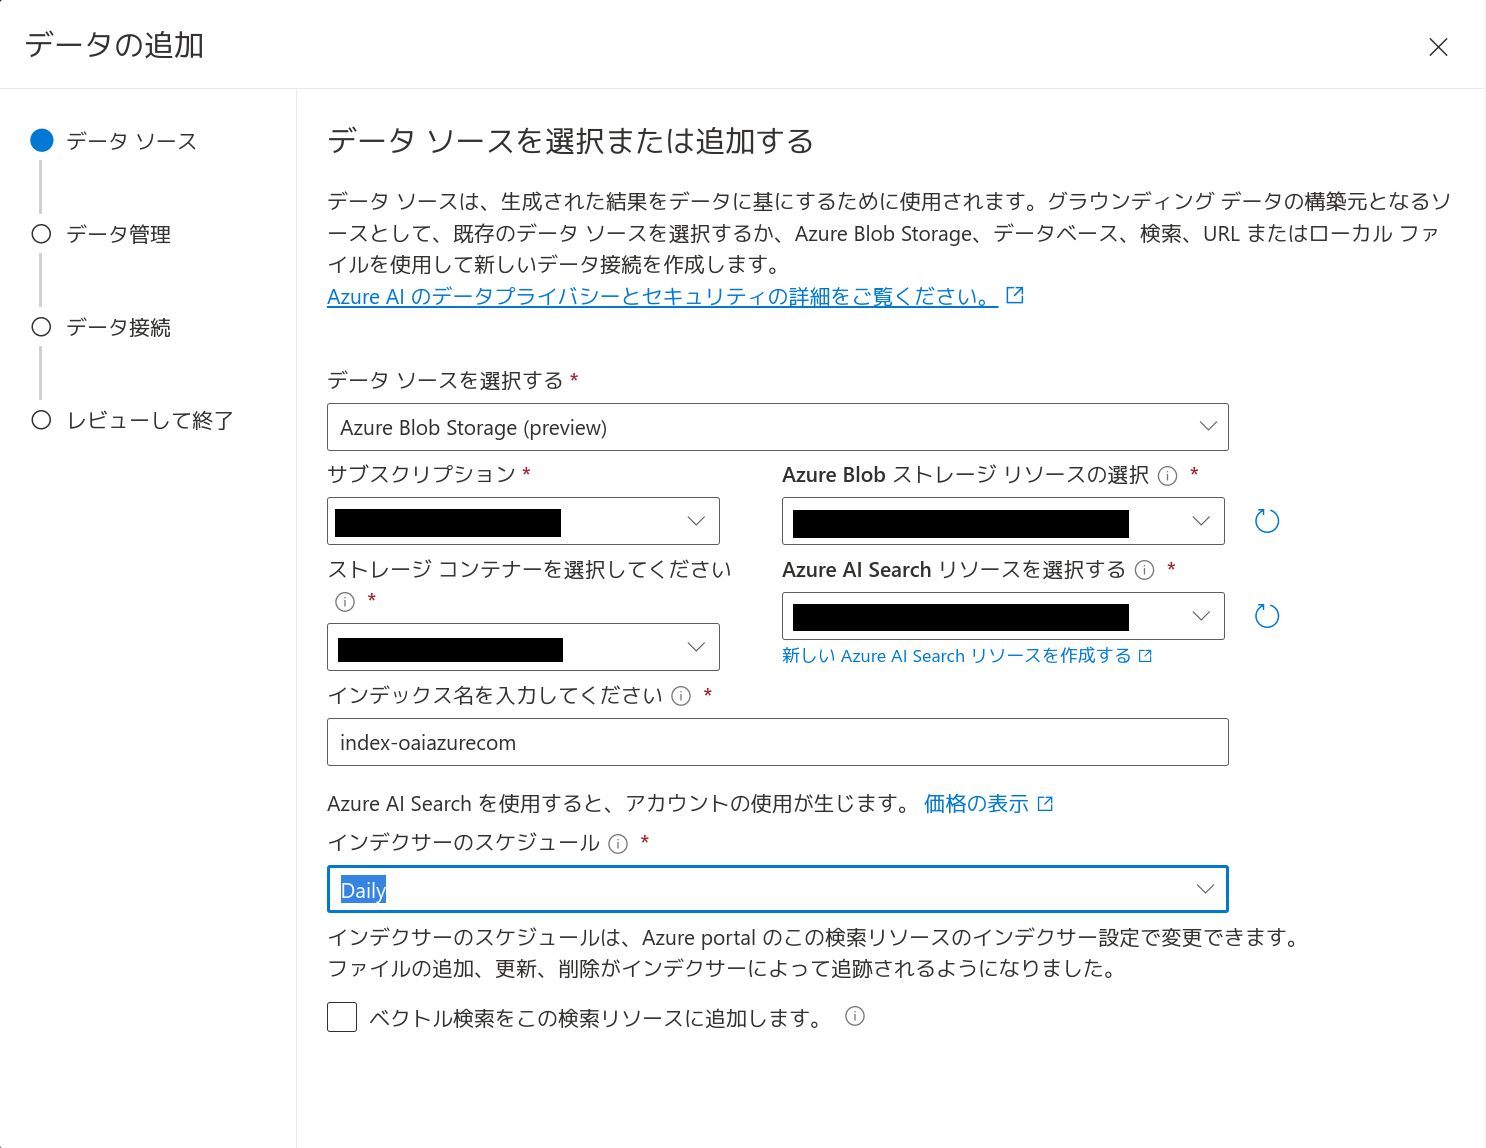The height and width of the screenshot is (1148, 1486).
Task: Click info icon under ストレージ コンテナー label
Action: [x=345, y=601]
